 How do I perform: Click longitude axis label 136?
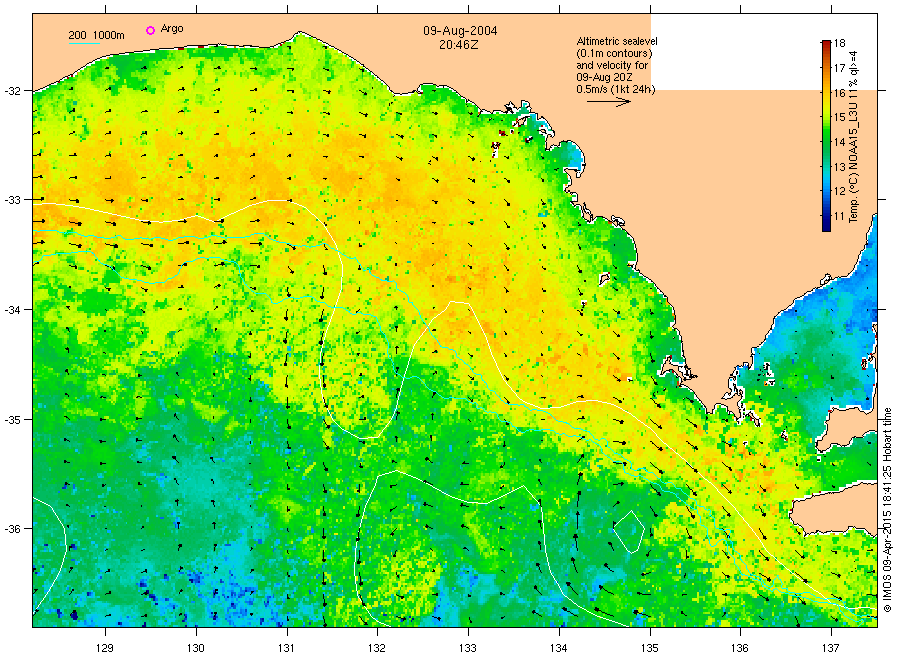[x=740, y=648]
